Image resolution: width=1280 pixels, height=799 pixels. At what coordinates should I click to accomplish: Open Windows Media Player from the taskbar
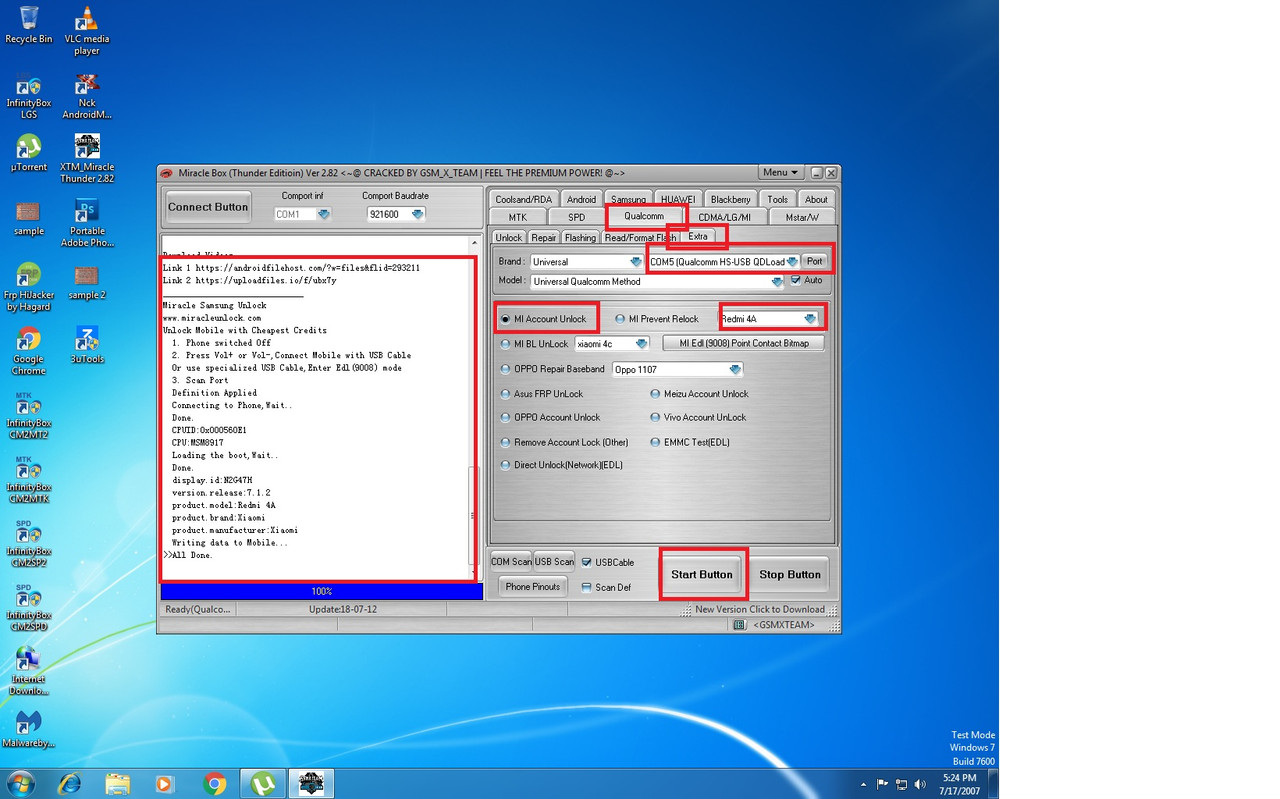[x=165, y=783]
